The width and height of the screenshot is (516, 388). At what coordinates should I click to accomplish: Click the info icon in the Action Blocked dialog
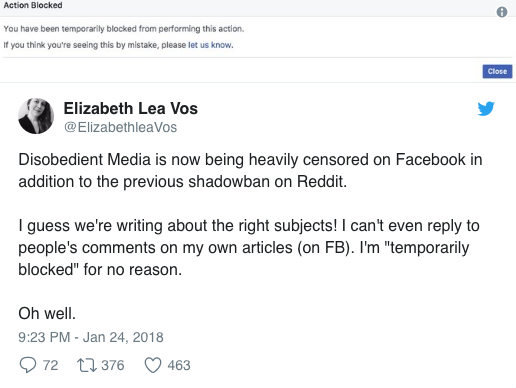[502, 12]
